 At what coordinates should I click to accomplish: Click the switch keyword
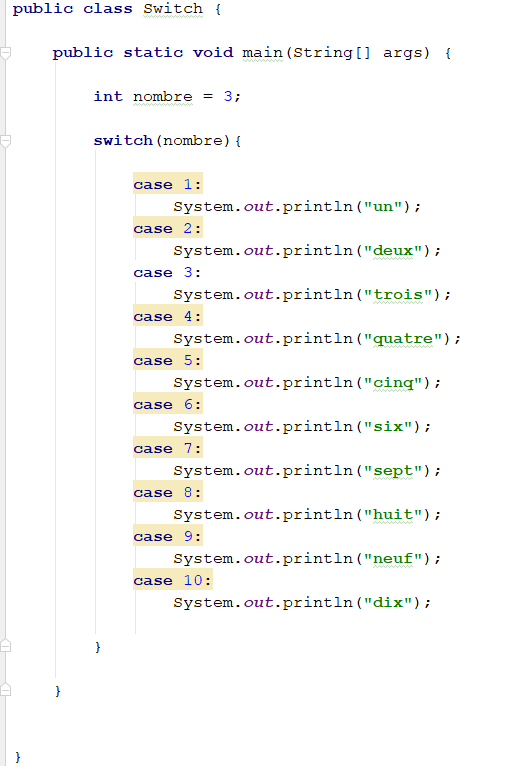coord(123,141)
